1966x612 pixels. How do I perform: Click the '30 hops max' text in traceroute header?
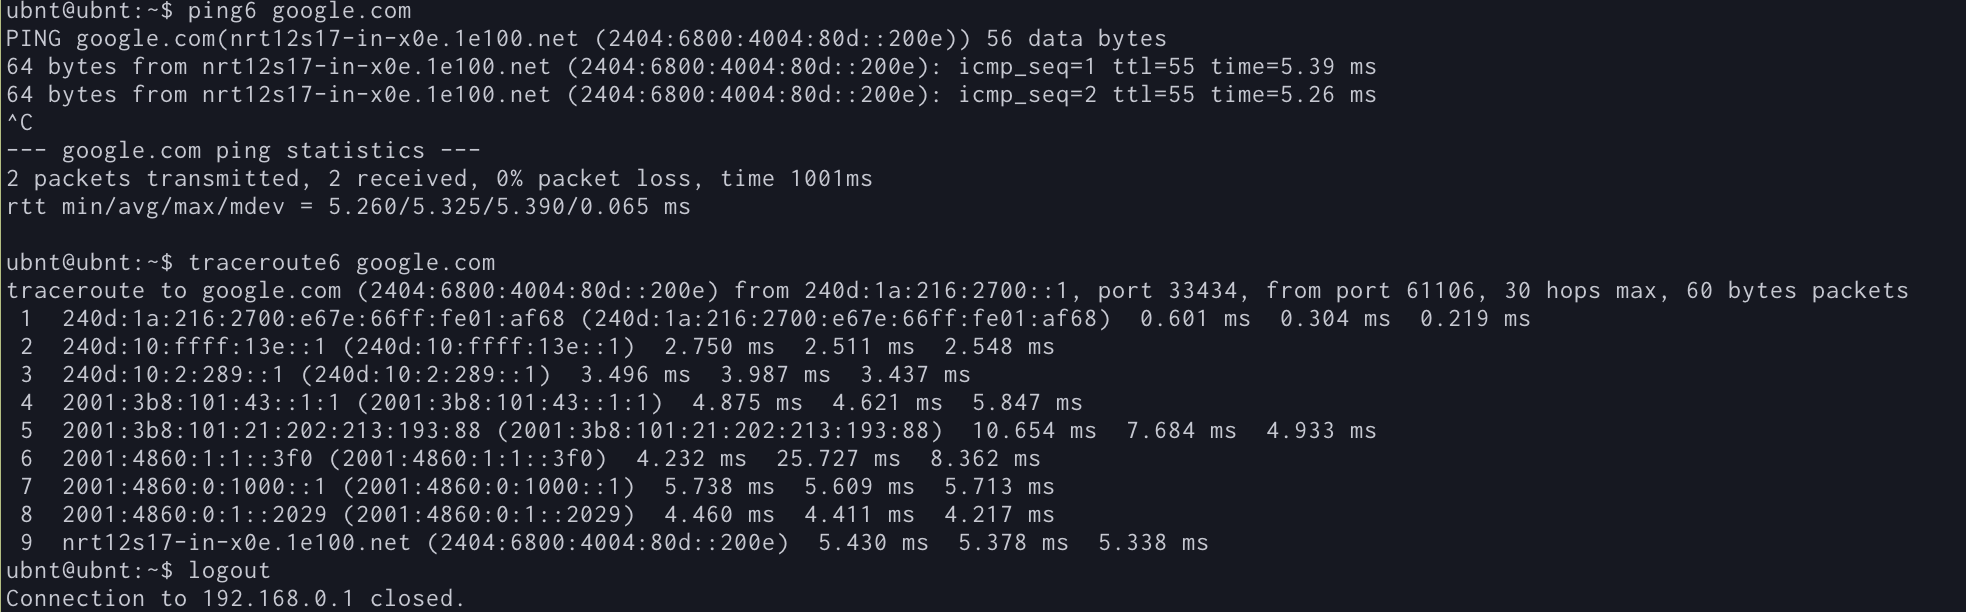pyautogui.click(x=1580, y=291)
